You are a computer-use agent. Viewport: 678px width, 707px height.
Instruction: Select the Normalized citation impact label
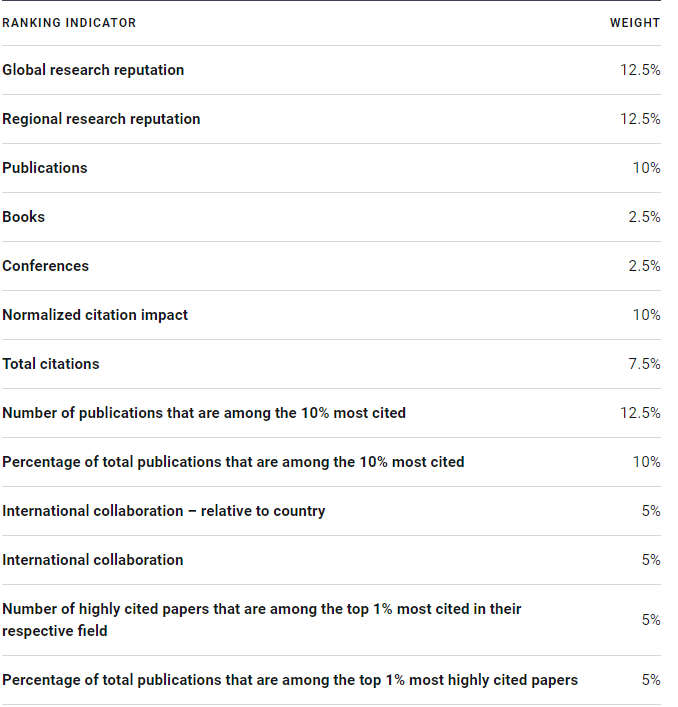point(95,315)
